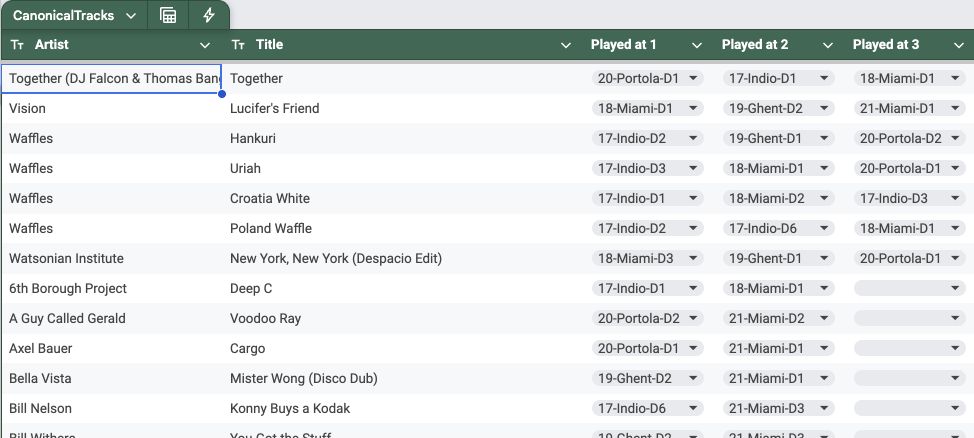The width and height of the screenshot is (974, 438).
Task: Select the 'Hankuri' title cell
Action: click(x=404, y=139)
